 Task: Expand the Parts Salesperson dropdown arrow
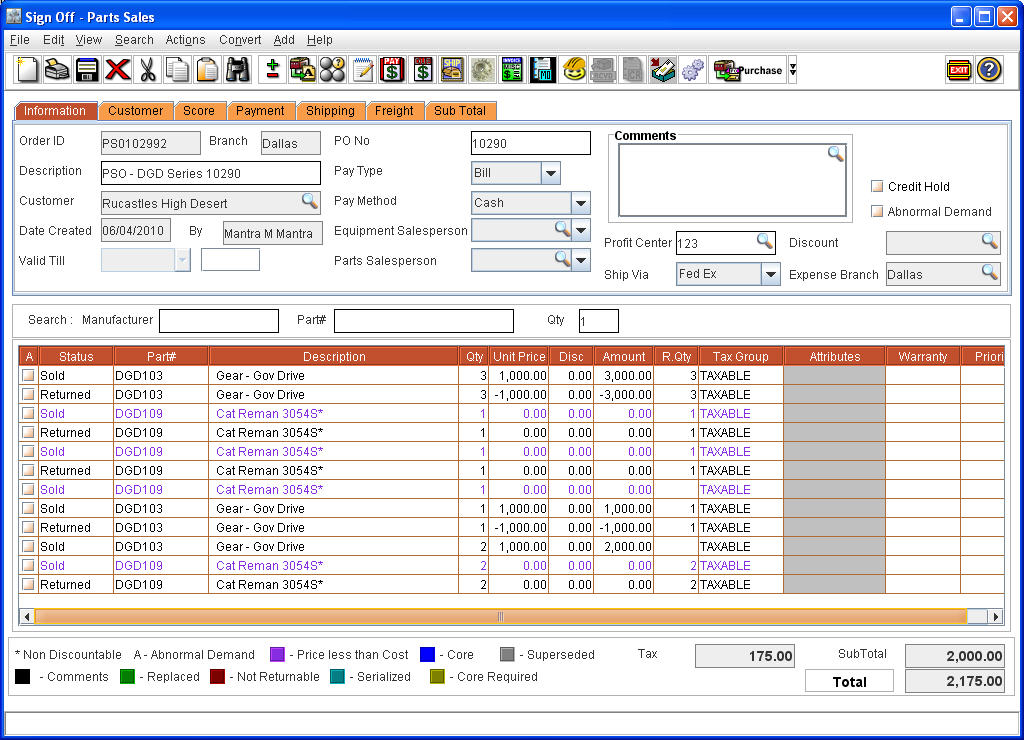click(581, 260)
